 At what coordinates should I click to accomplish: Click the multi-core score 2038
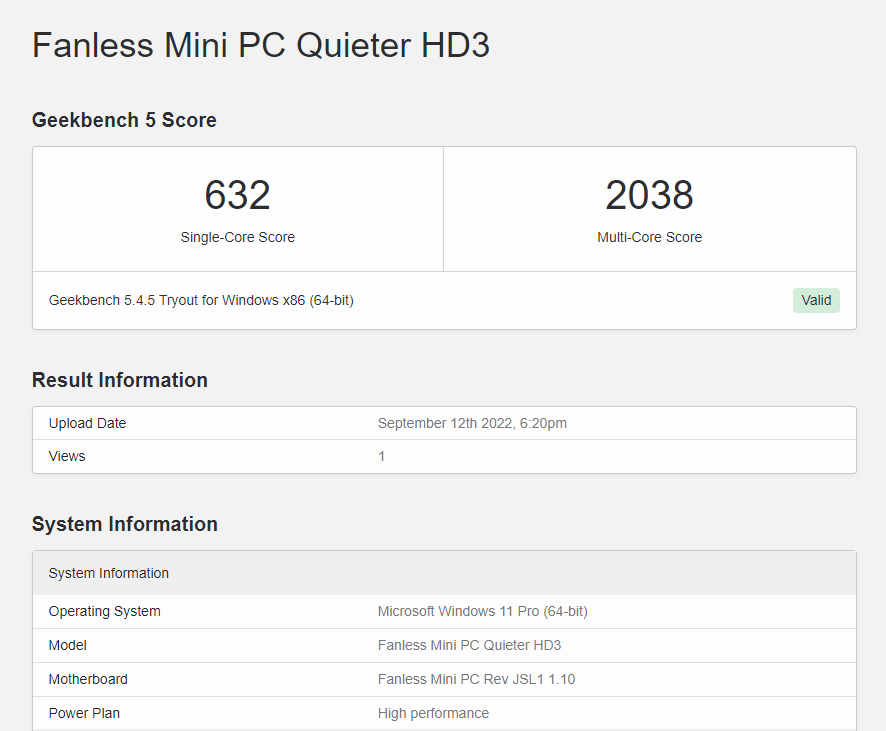[x=649, y=195]
